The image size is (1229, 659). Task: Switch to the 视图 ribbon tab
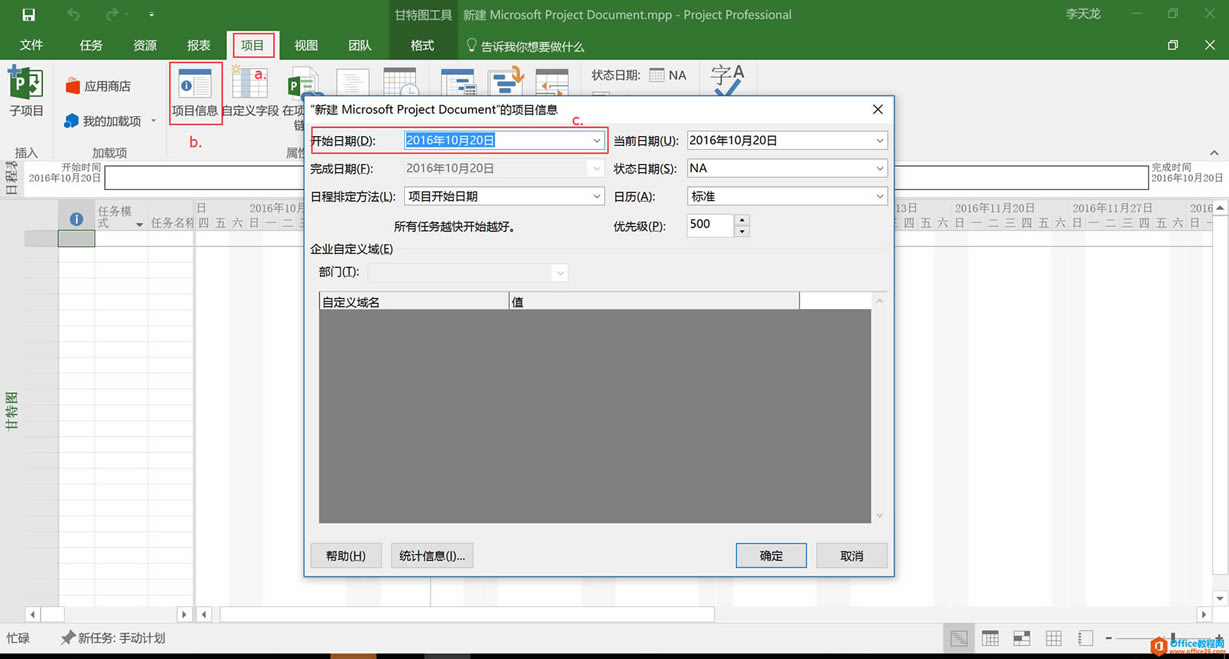305,45
